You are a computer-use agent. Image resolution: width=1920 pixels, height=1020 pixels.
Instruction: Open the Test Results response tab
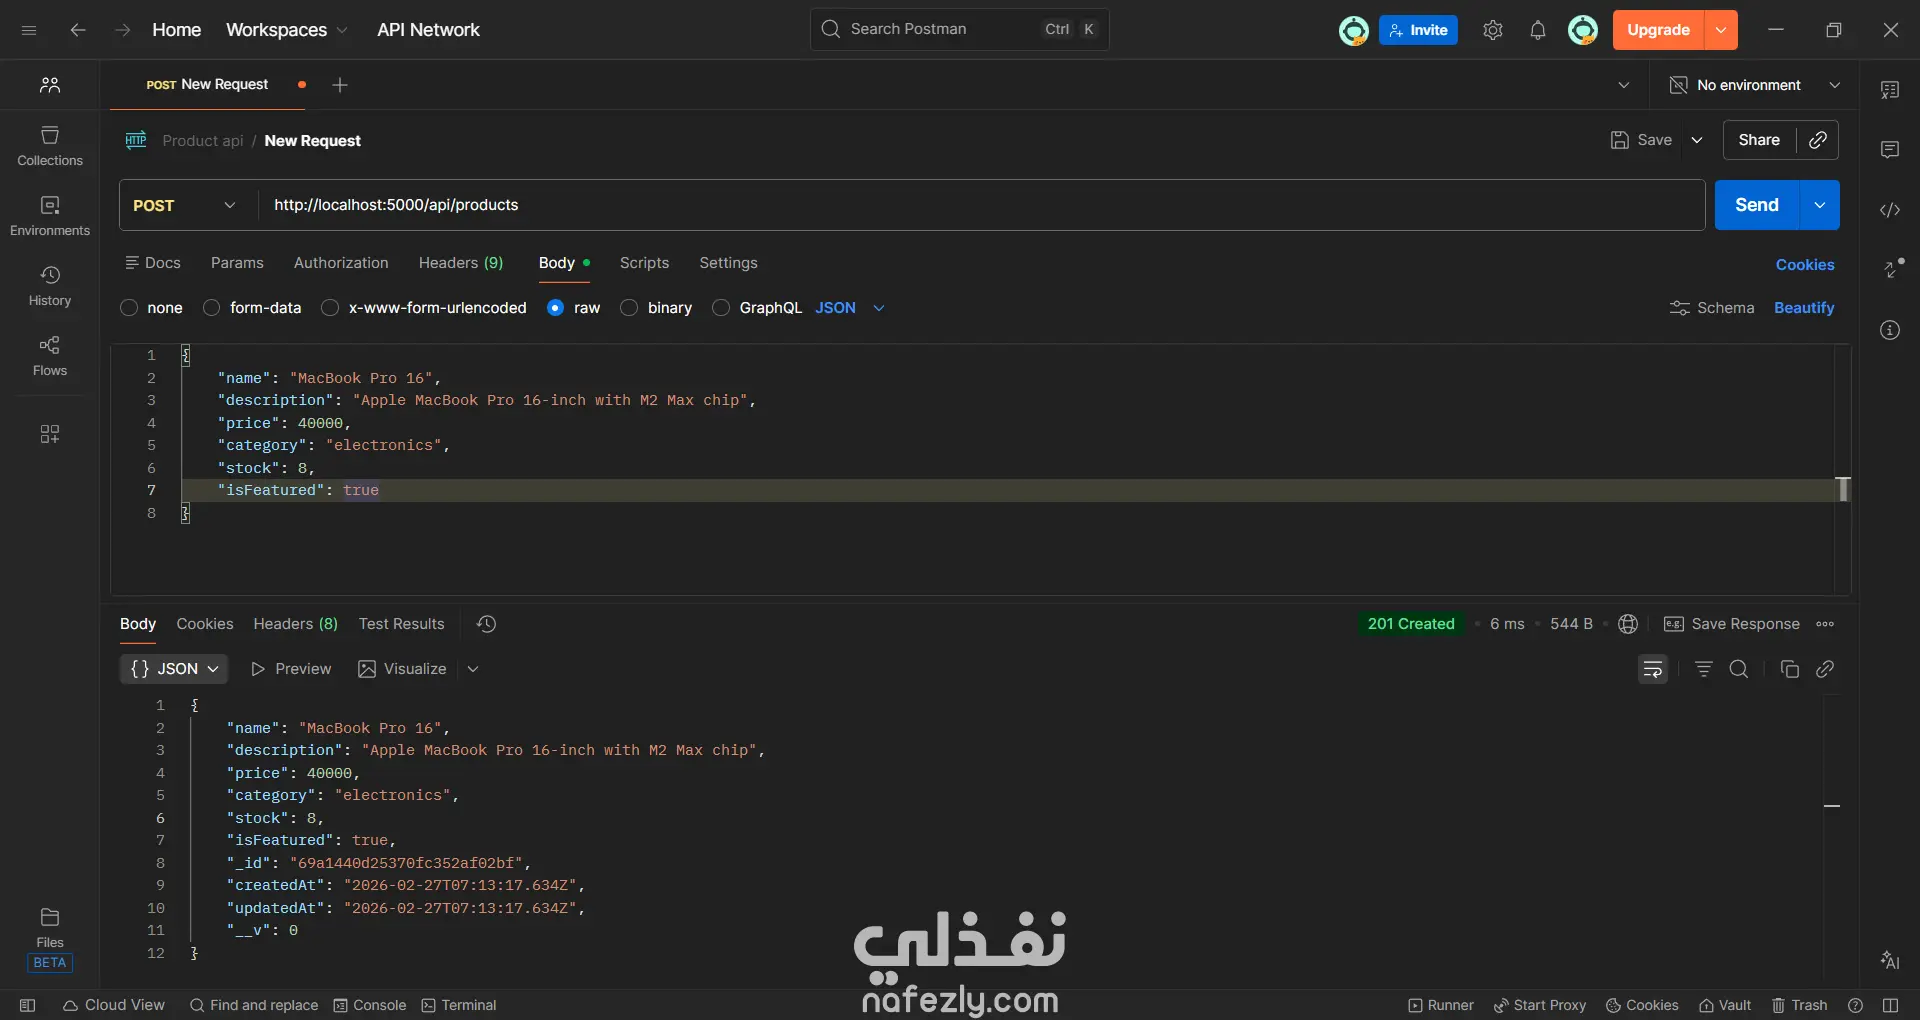pyautogui.click(x=402, y=624)
